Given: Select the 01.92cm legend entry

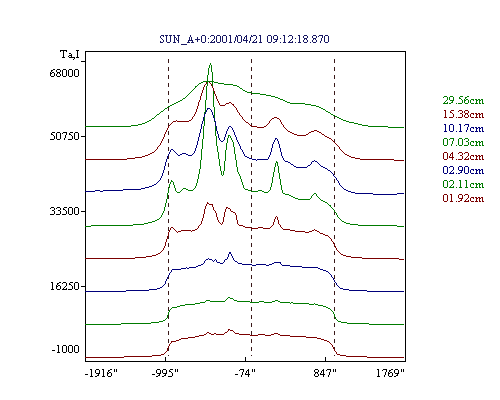Looking at the screenshot, I should [x=463, y=198].
